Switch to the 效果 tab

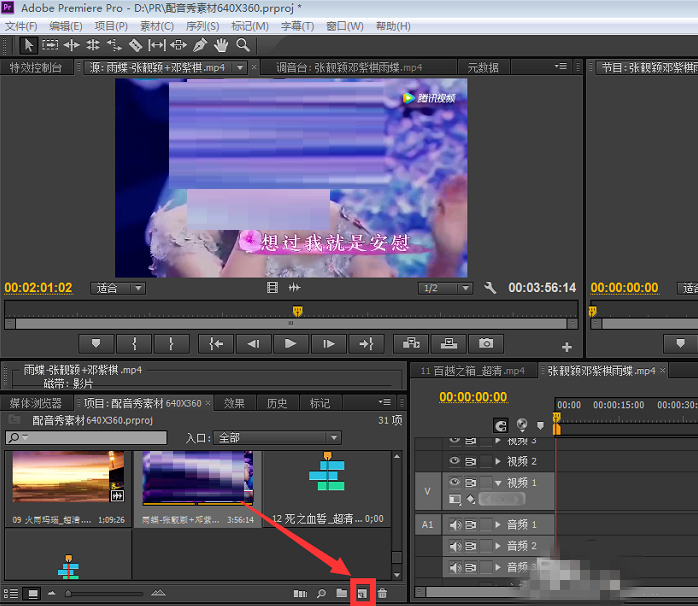pyautogui.click(x=235, y=403)
